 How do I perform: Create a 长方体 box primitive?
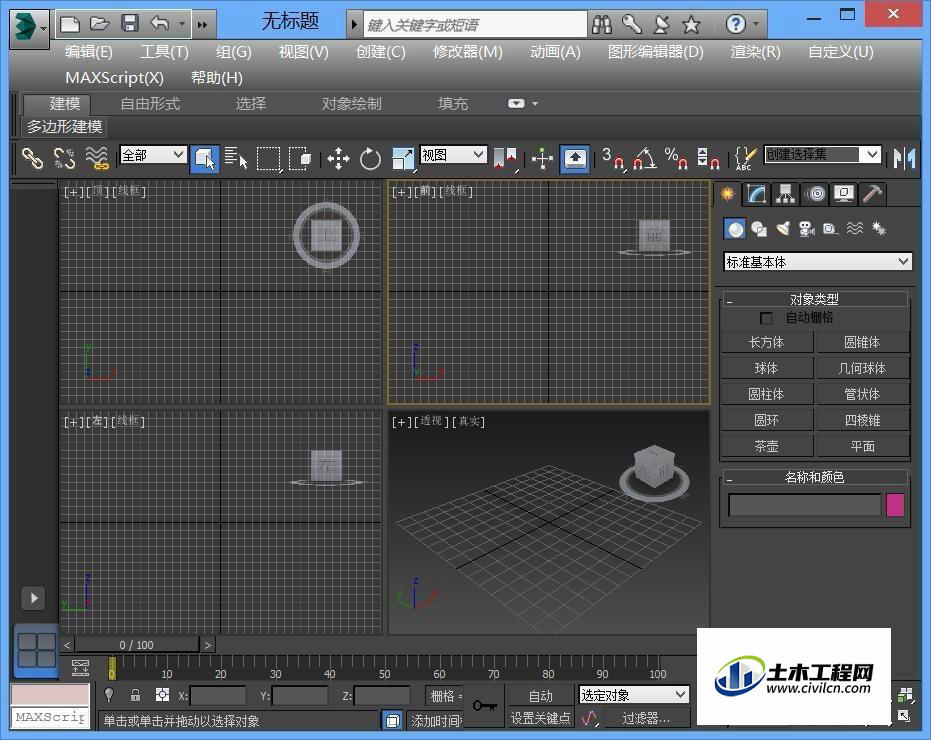pyautogui.click(x=767, y=342)
